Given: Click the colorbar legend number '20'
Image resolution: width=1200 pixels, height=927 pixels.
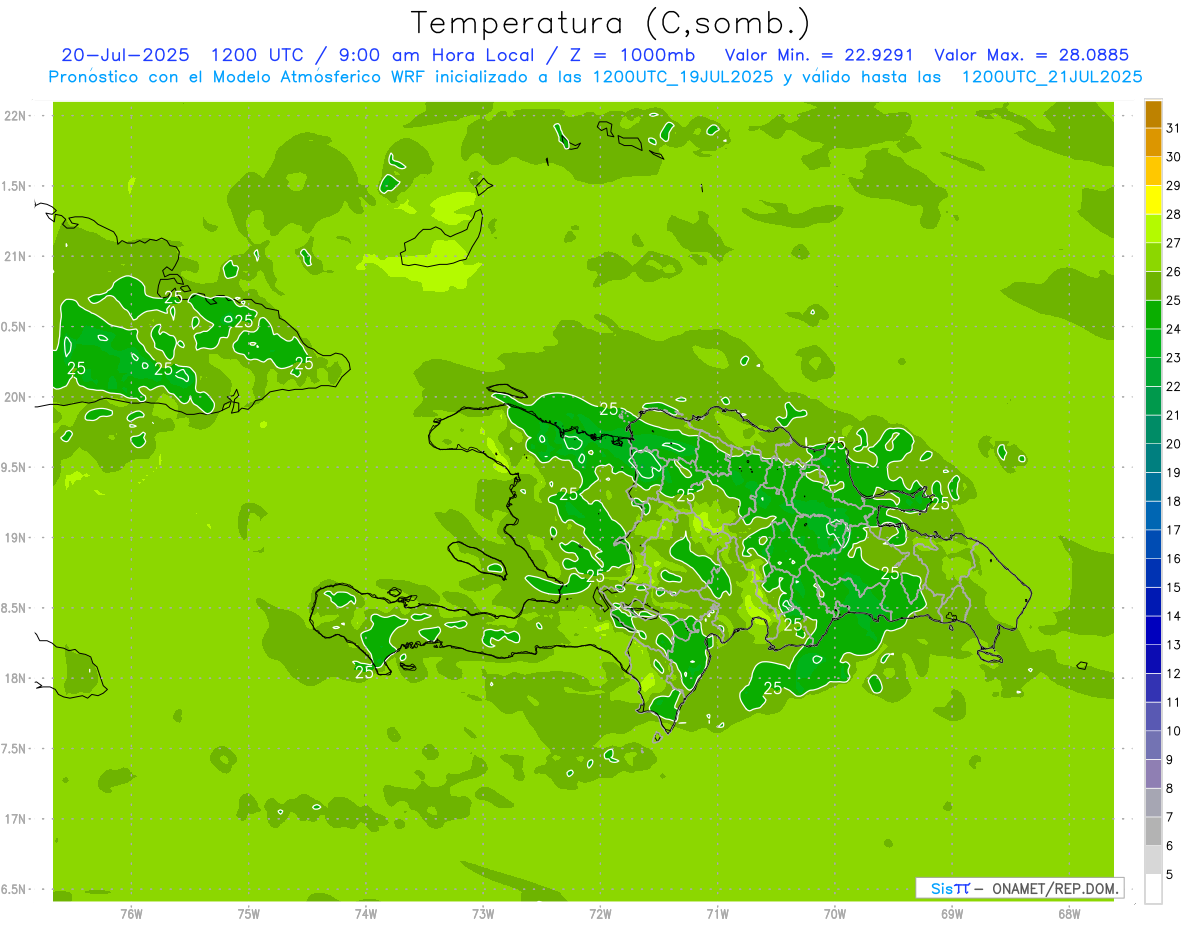Looking at the screenshot, I should click(x=1174, y=444).
